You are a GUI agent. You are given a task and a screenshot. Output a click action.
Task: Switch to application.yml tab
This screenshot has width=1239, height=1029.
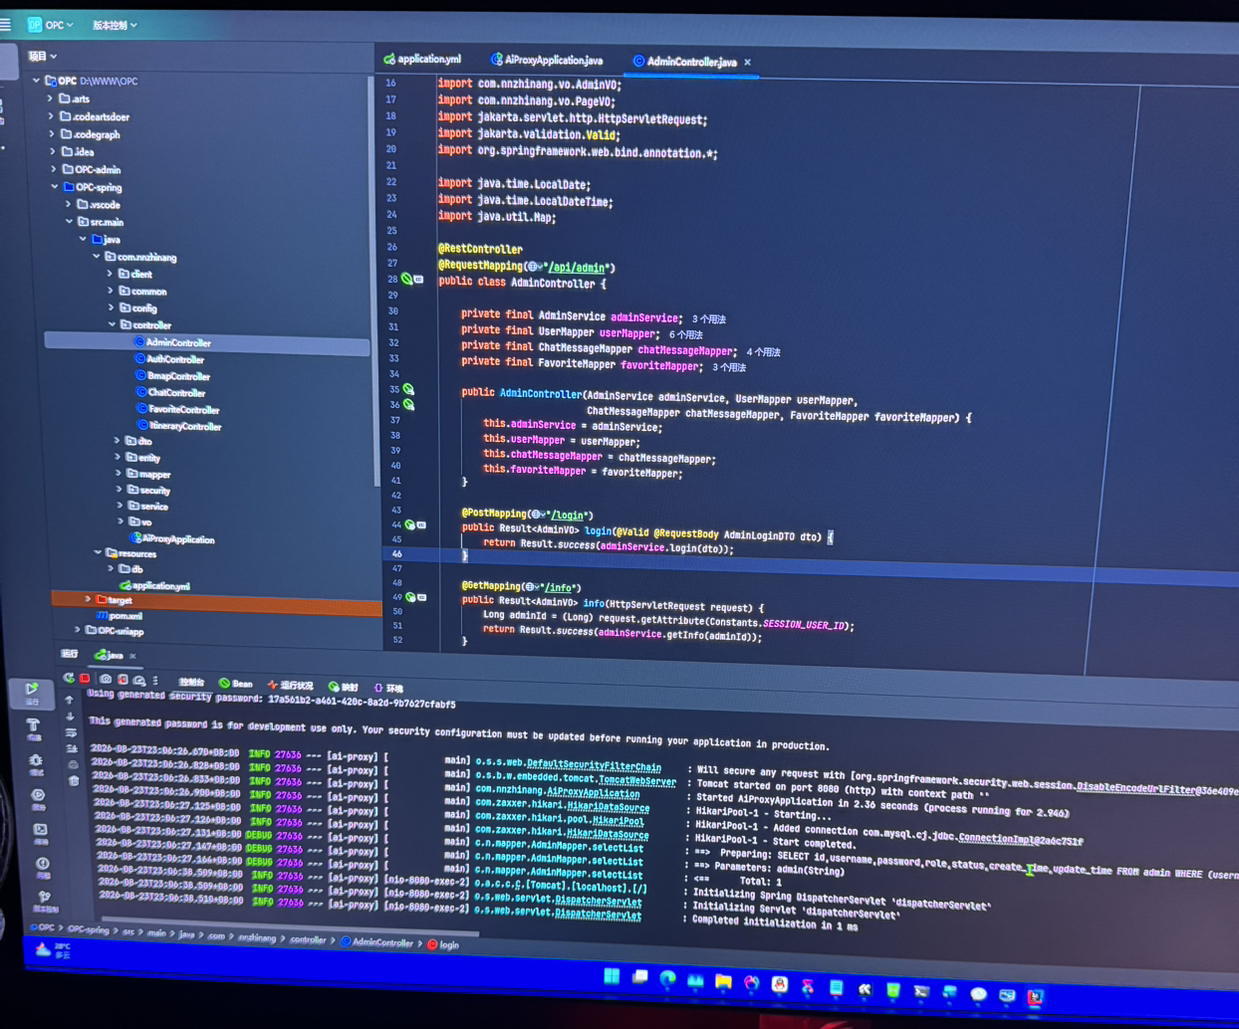tap(423, 59)
